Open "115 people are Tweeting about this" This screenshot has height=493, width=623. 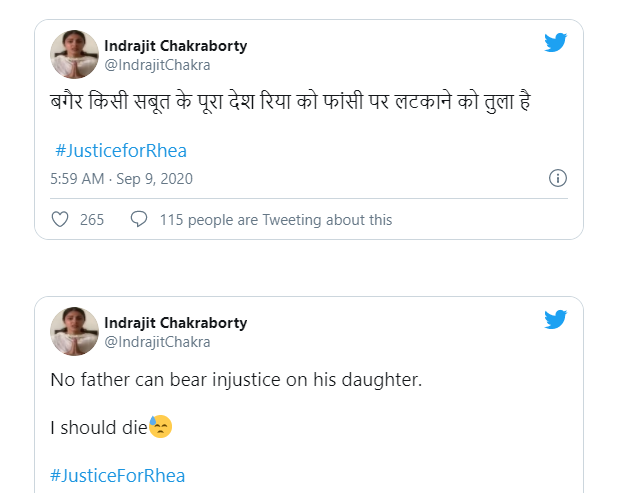(275, 220)
